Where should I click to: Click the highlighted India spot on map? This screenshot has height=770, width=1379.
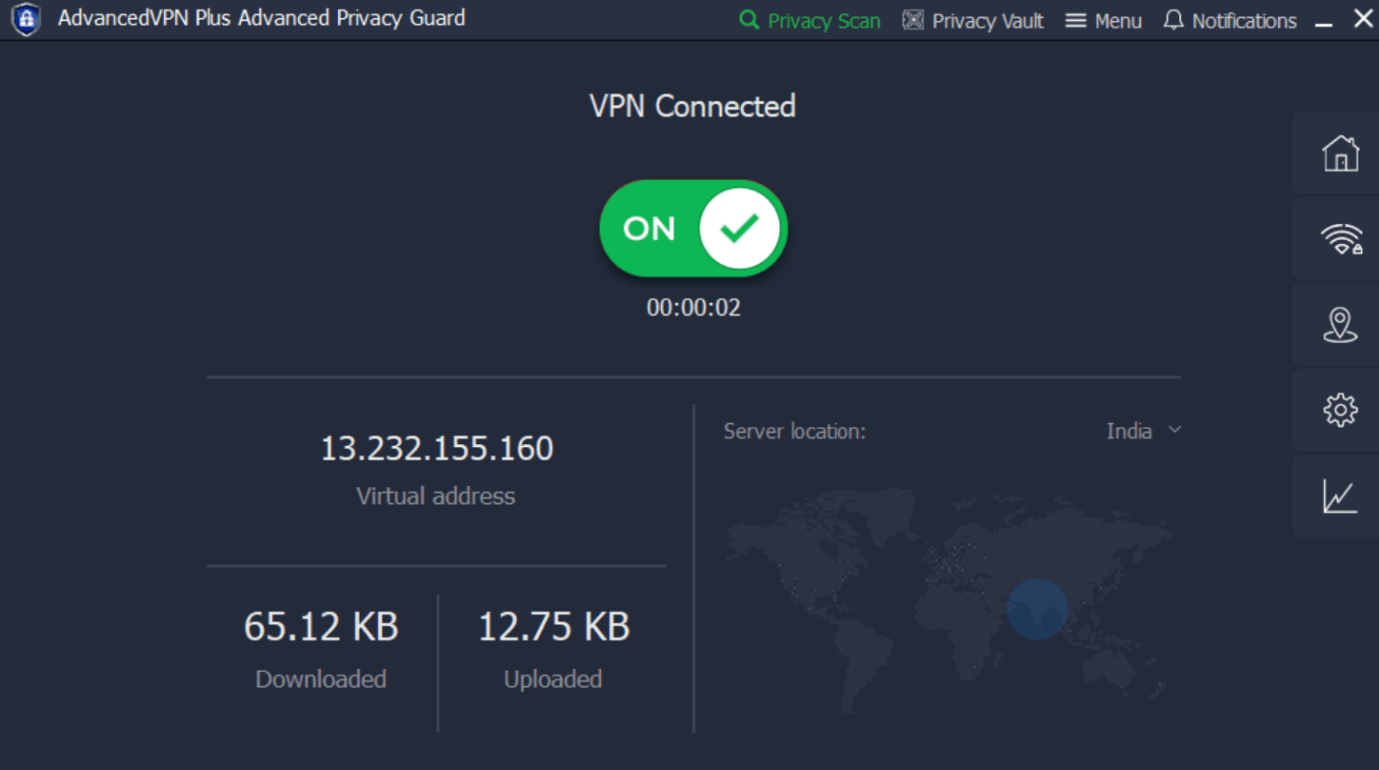[1037, 608]
